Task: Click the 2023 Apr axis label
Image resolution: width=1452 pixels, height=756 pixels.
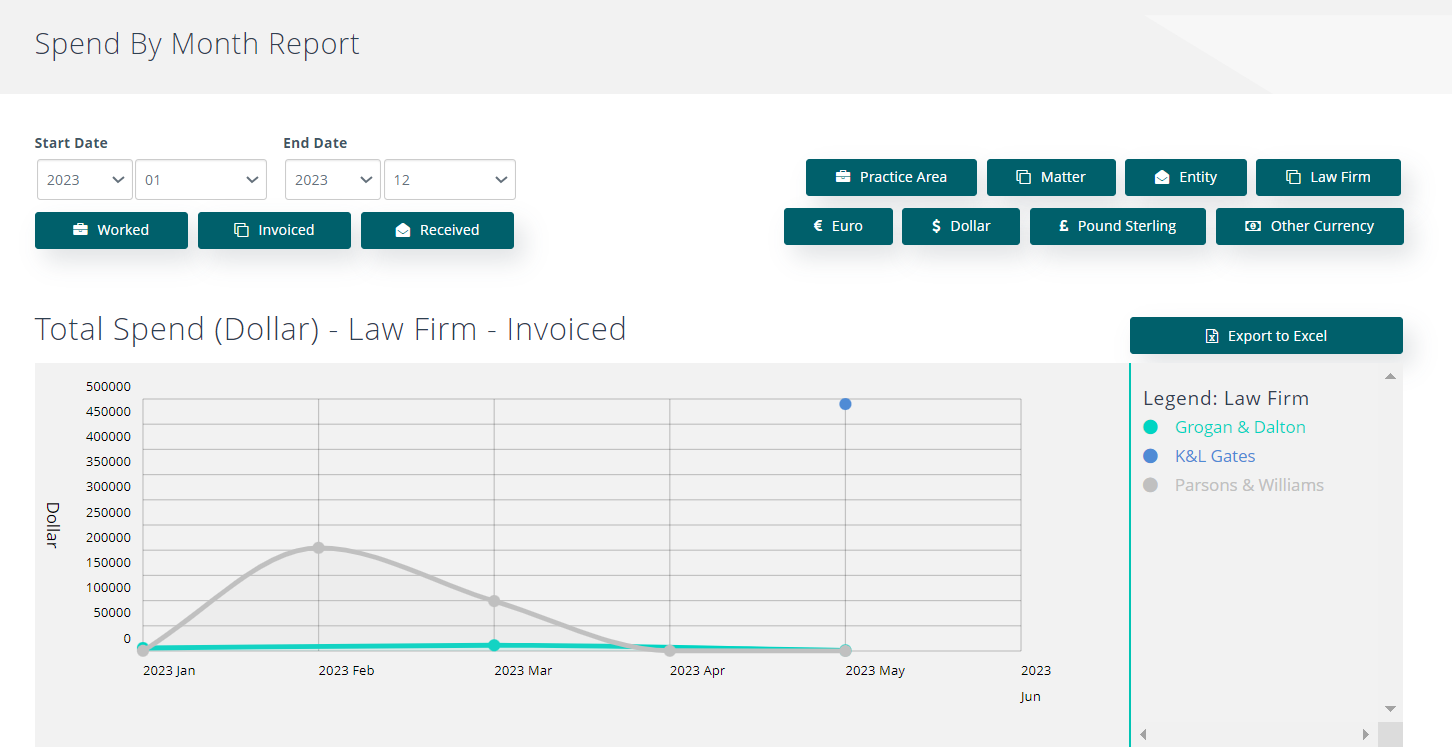Action: 698,671
